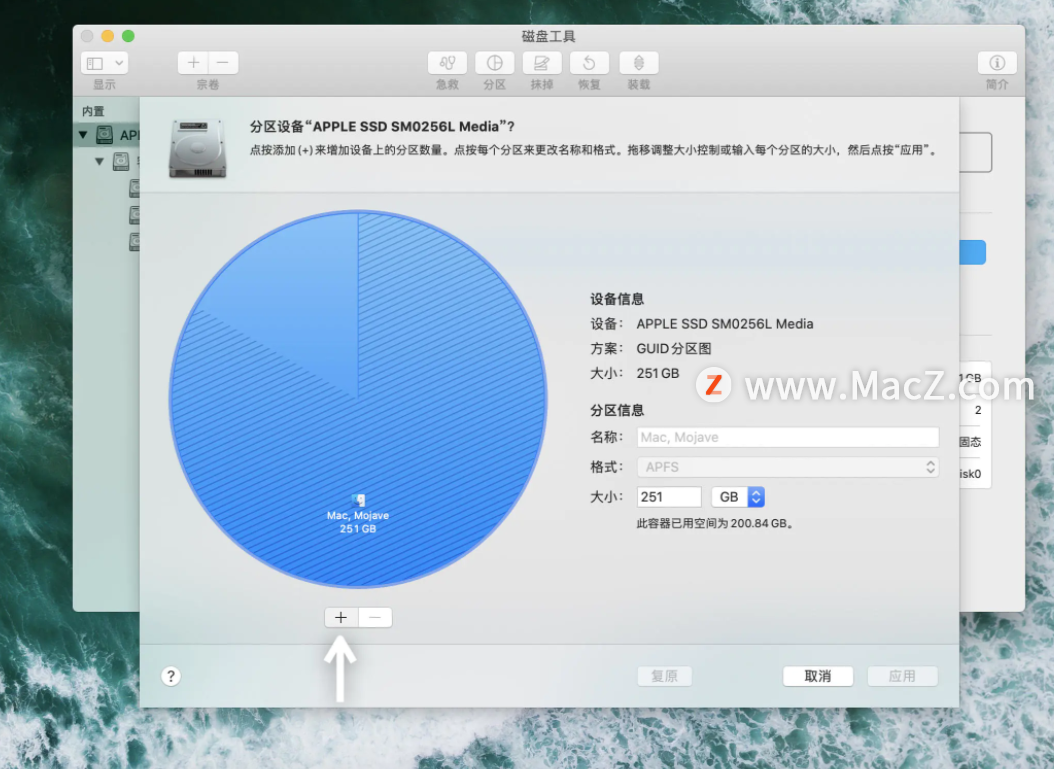Select the 分区 partition toolbar icon
Image resolution: width=1054 pixels, height=769 pixels.
click(495, 63)
